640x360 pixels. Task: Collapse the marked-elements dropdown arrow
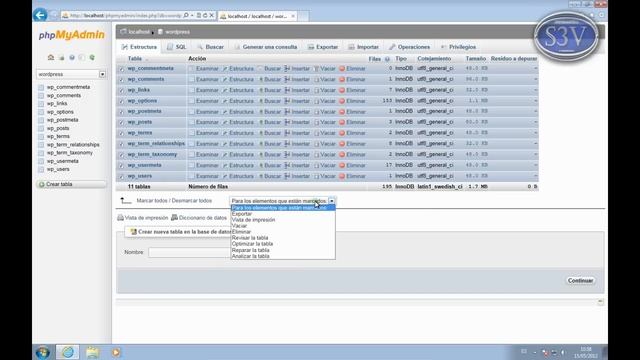pos(332,201)
